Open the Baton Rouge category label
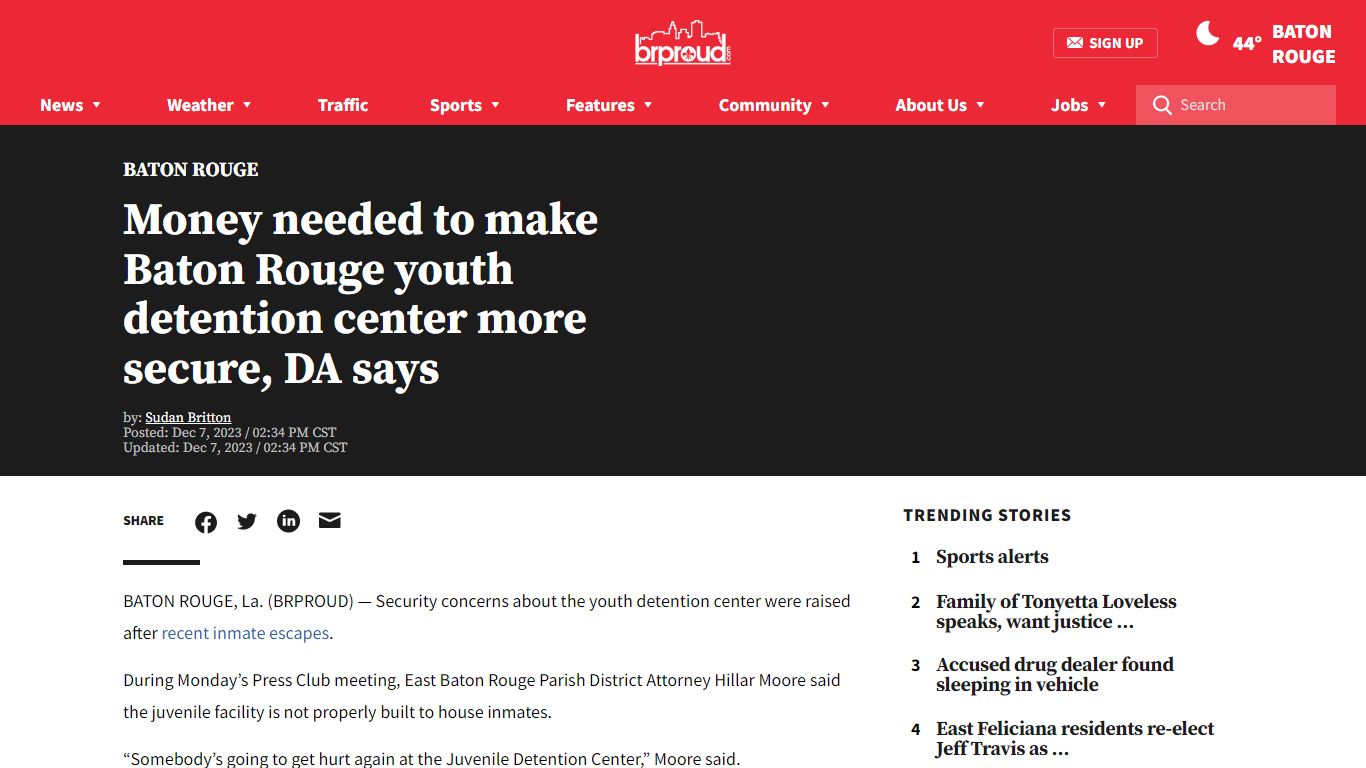Image resolution: width=1366 pixels, height=768 pixels. [191, 170]
